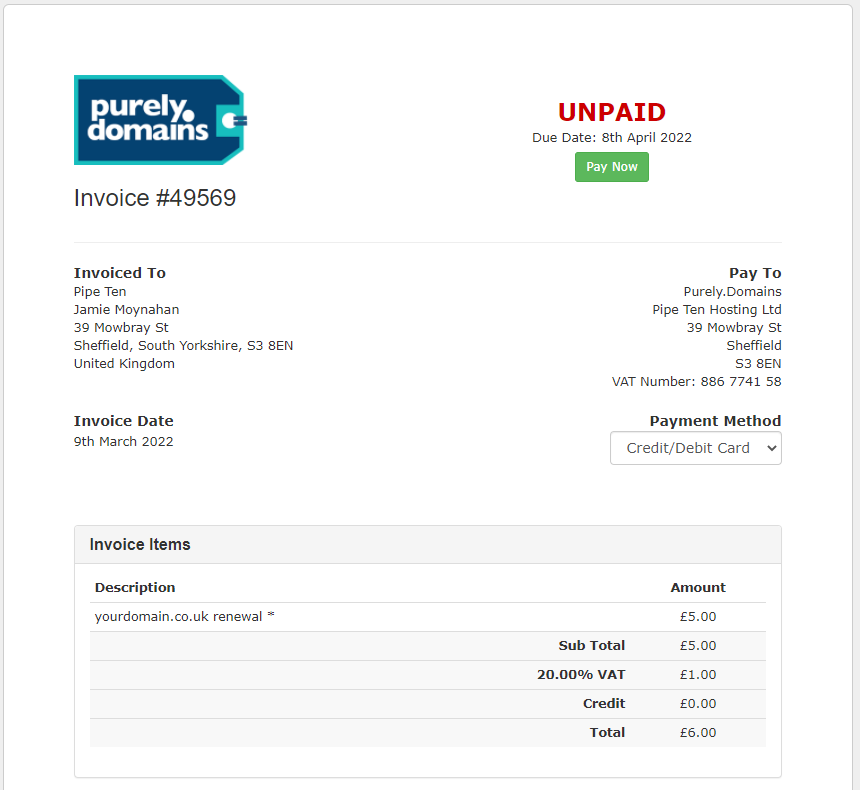Image resolution: width=860 pixels, height=790 pixels.
Task: Click the Credit £0.00 value
Action: 698,703
